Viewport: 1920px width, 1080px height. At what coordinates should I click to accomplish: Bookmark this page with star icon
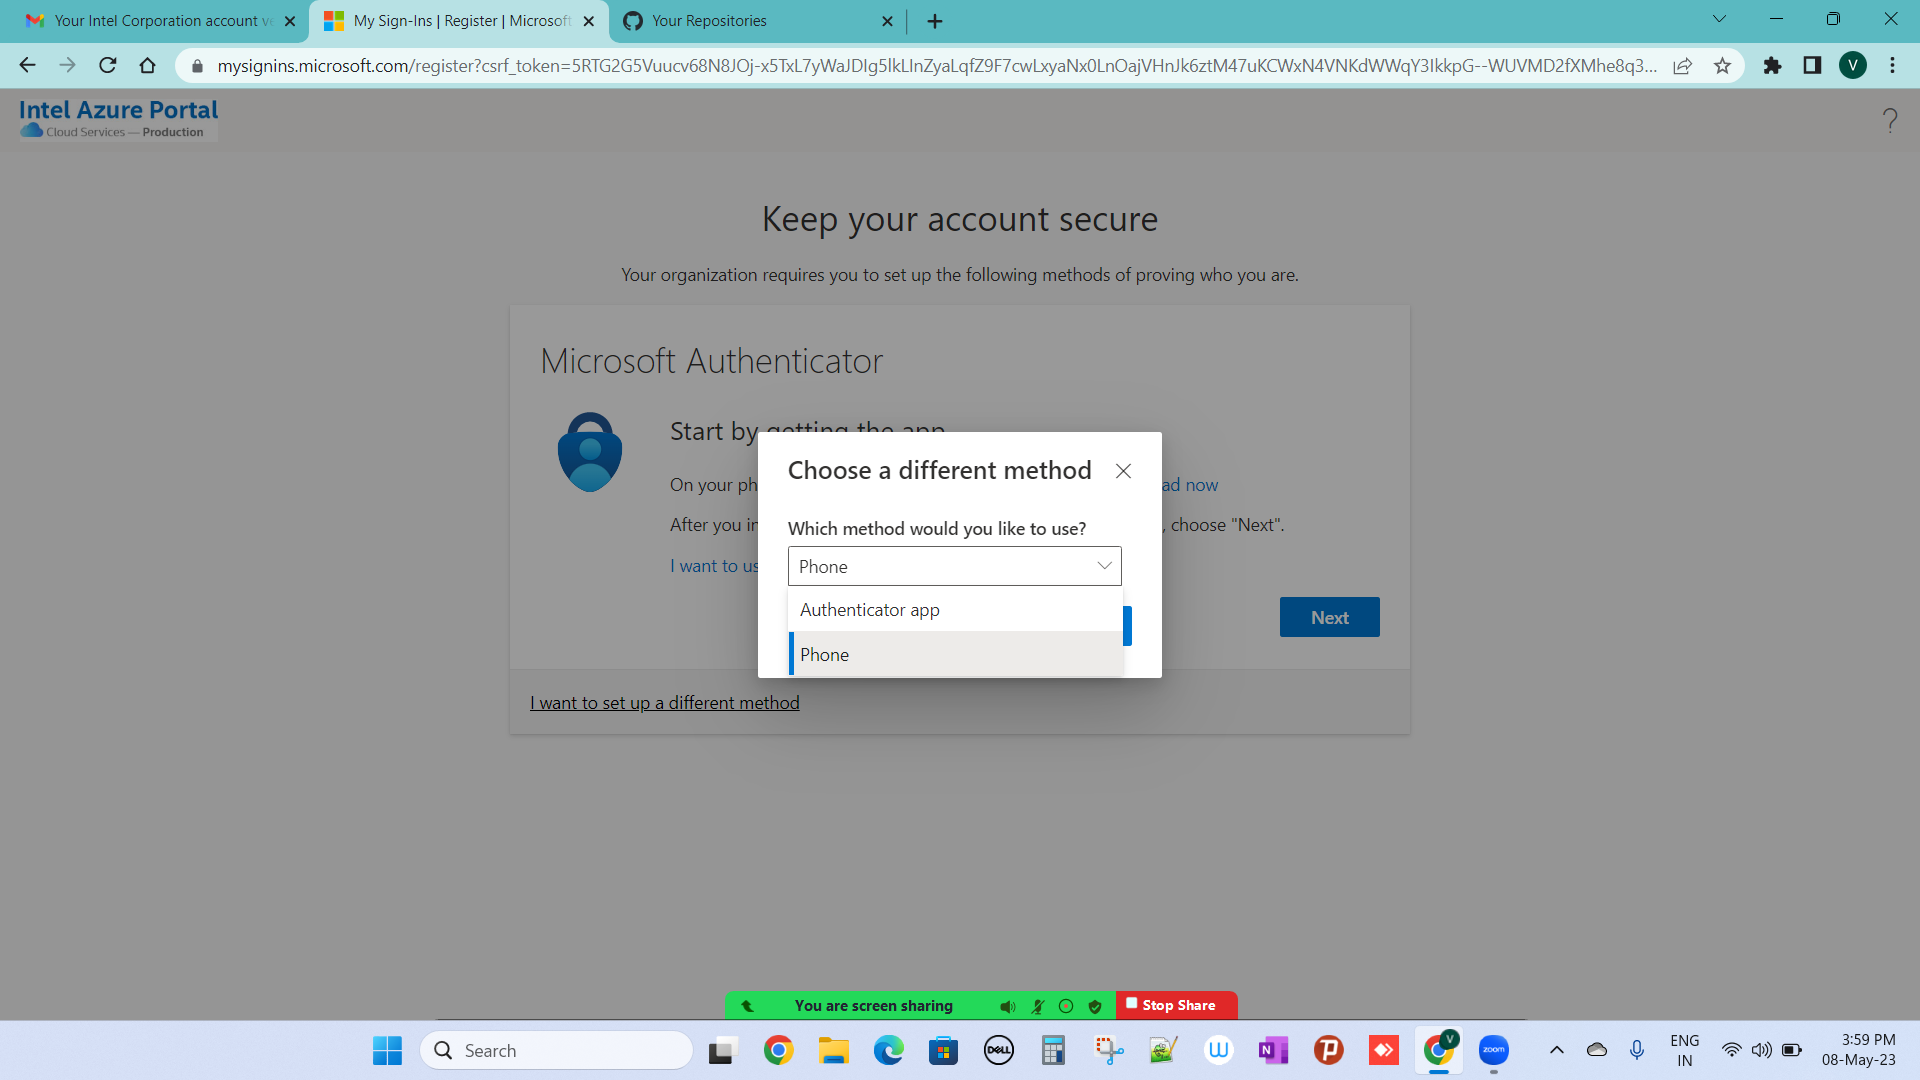(1722, 66)
